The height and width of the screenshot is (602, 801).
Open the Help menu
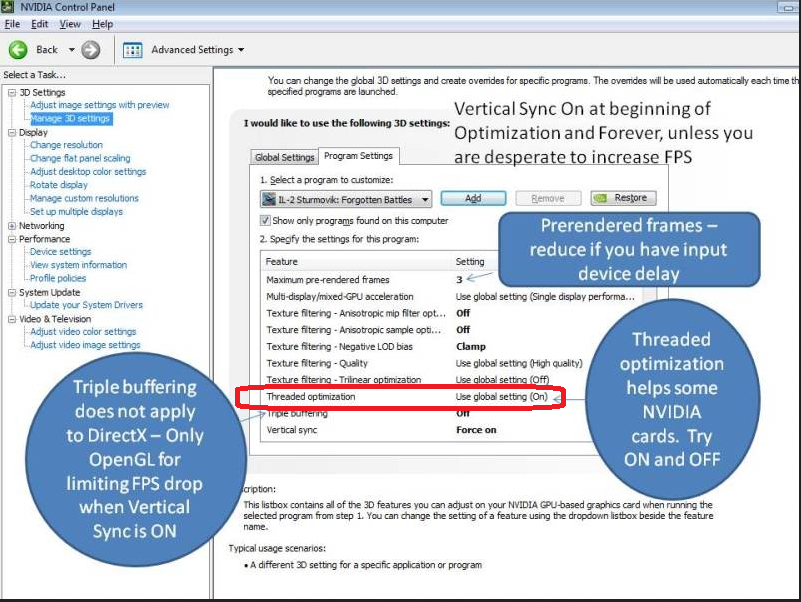103,24
